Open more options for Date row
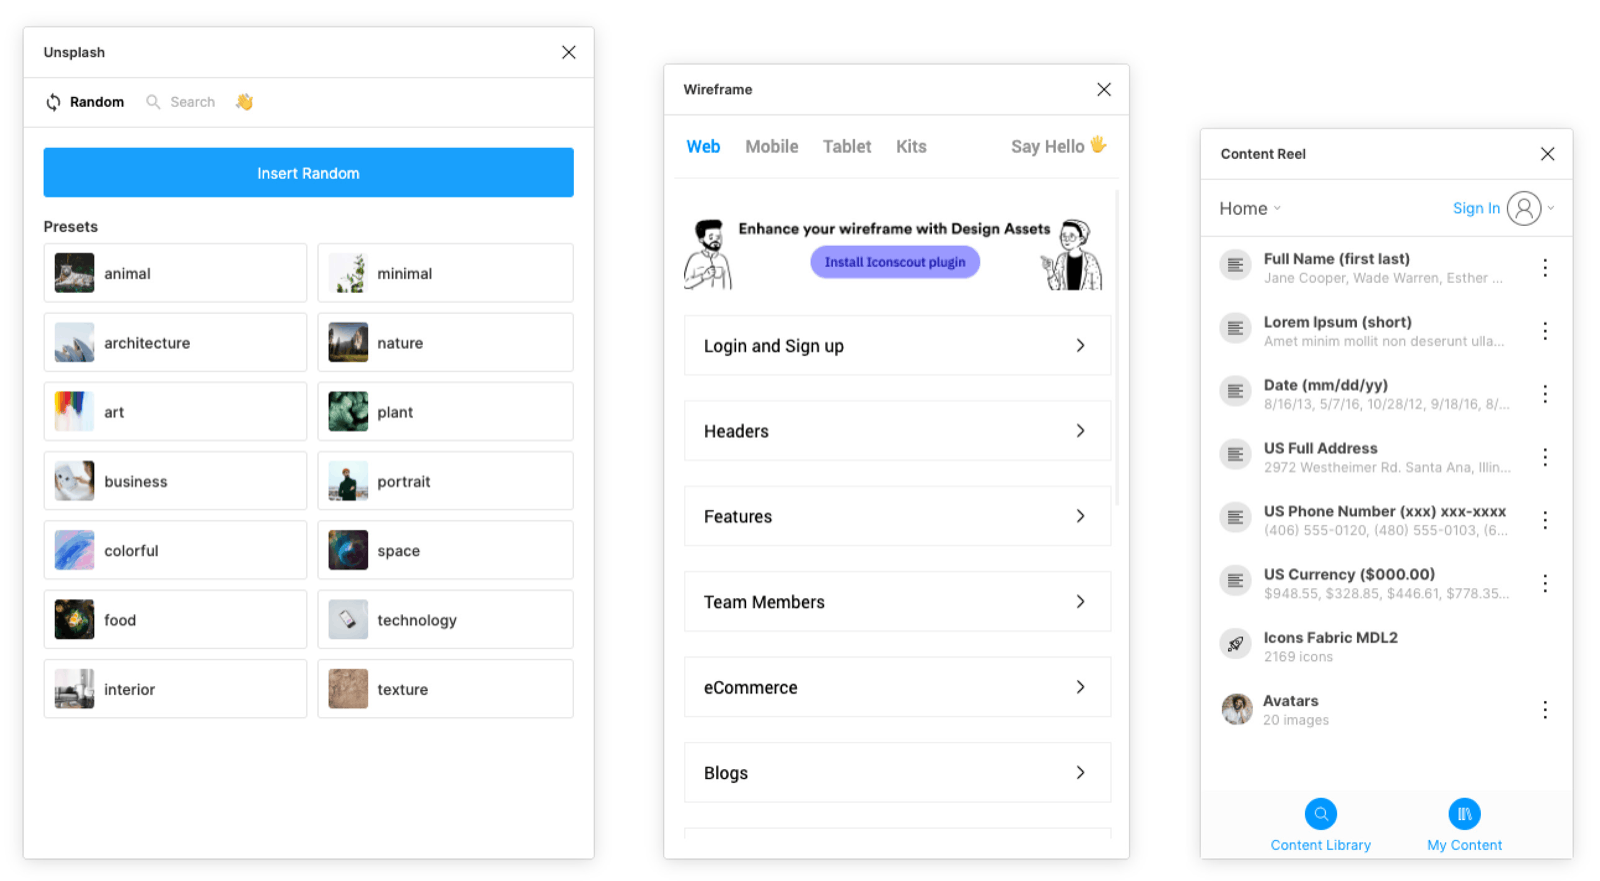 (1545, 394)
